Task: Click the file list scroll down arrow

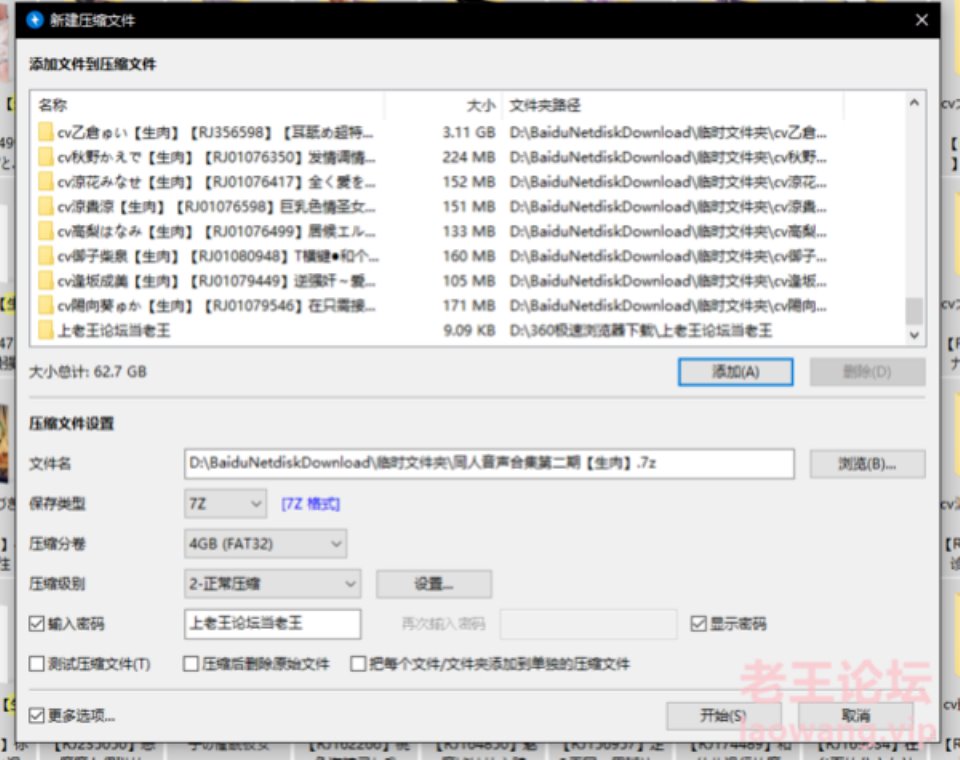Action: pyautogui.click(x=914, y=335)
